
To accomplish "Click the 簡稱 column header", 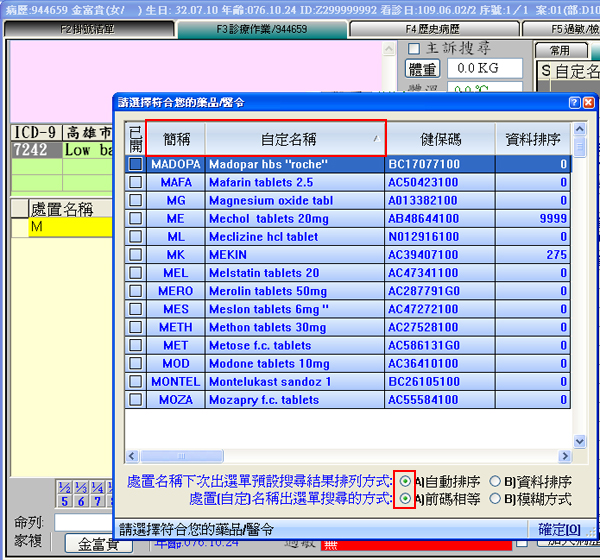I will [x=175, y=139].
